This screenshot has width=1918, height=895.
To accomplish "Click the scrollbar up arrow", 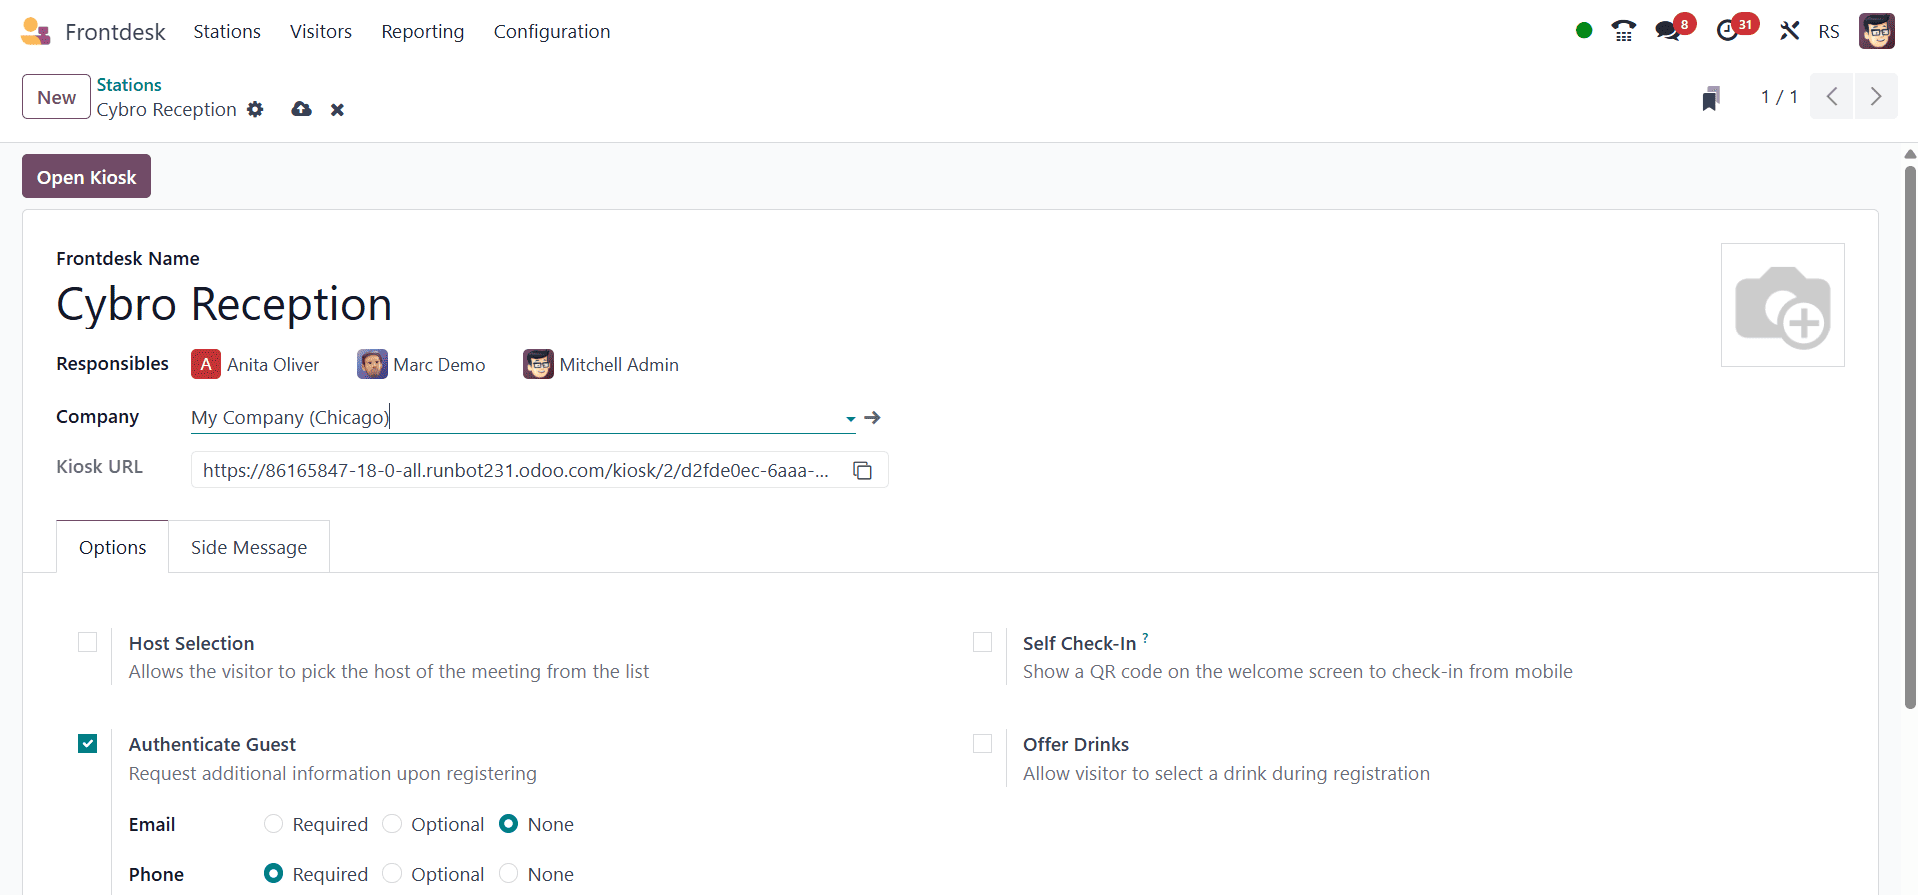I will [x=1910, y=154].
